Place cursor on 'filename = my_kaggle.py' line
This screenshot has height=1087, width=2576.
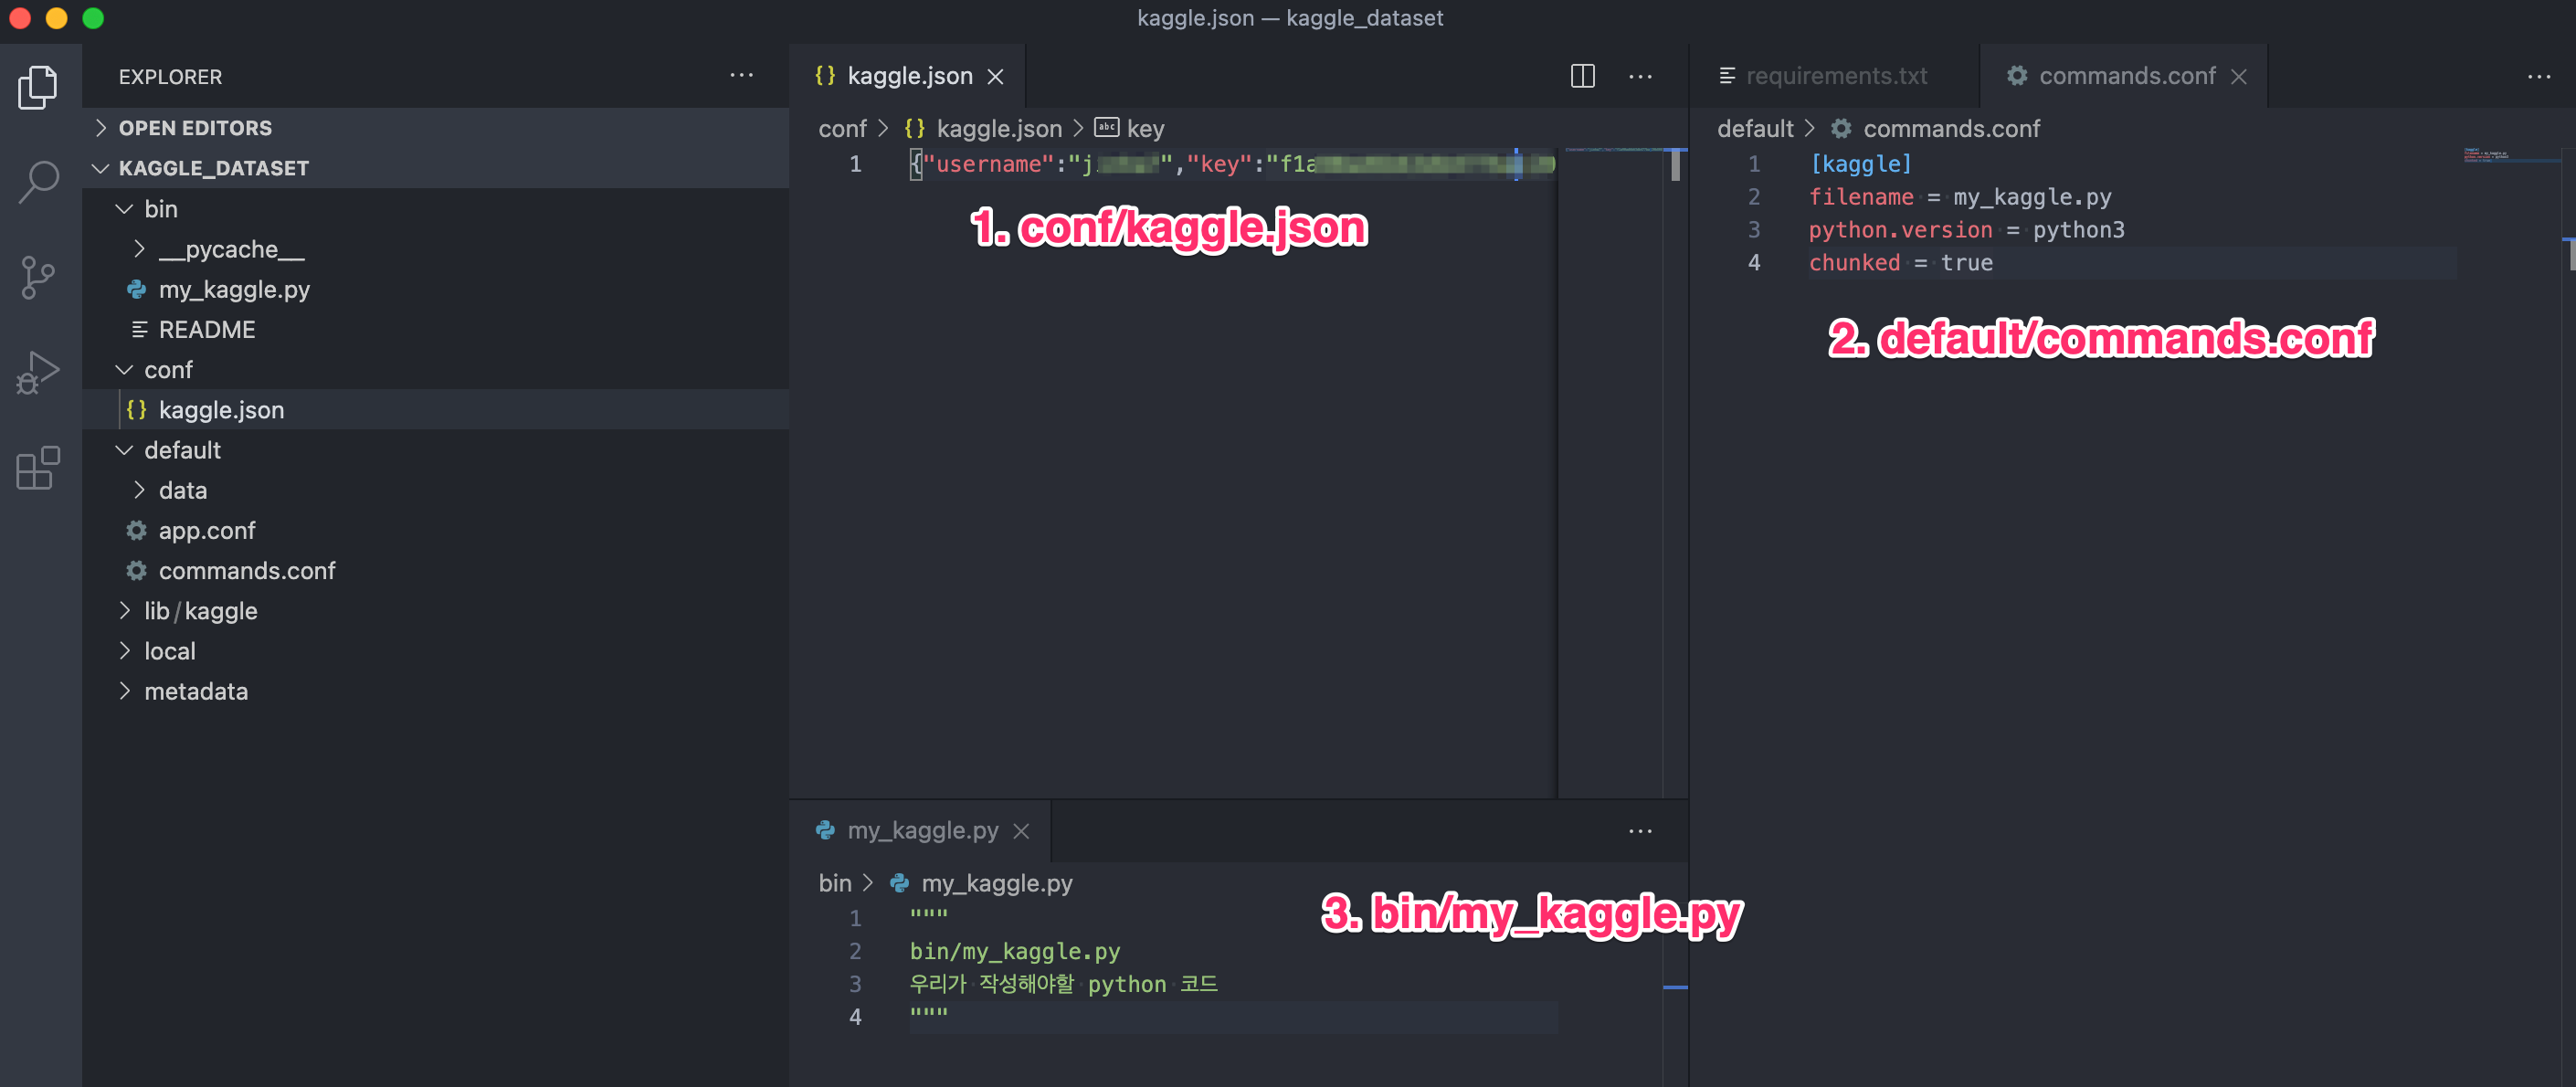tap(1959, 197)
